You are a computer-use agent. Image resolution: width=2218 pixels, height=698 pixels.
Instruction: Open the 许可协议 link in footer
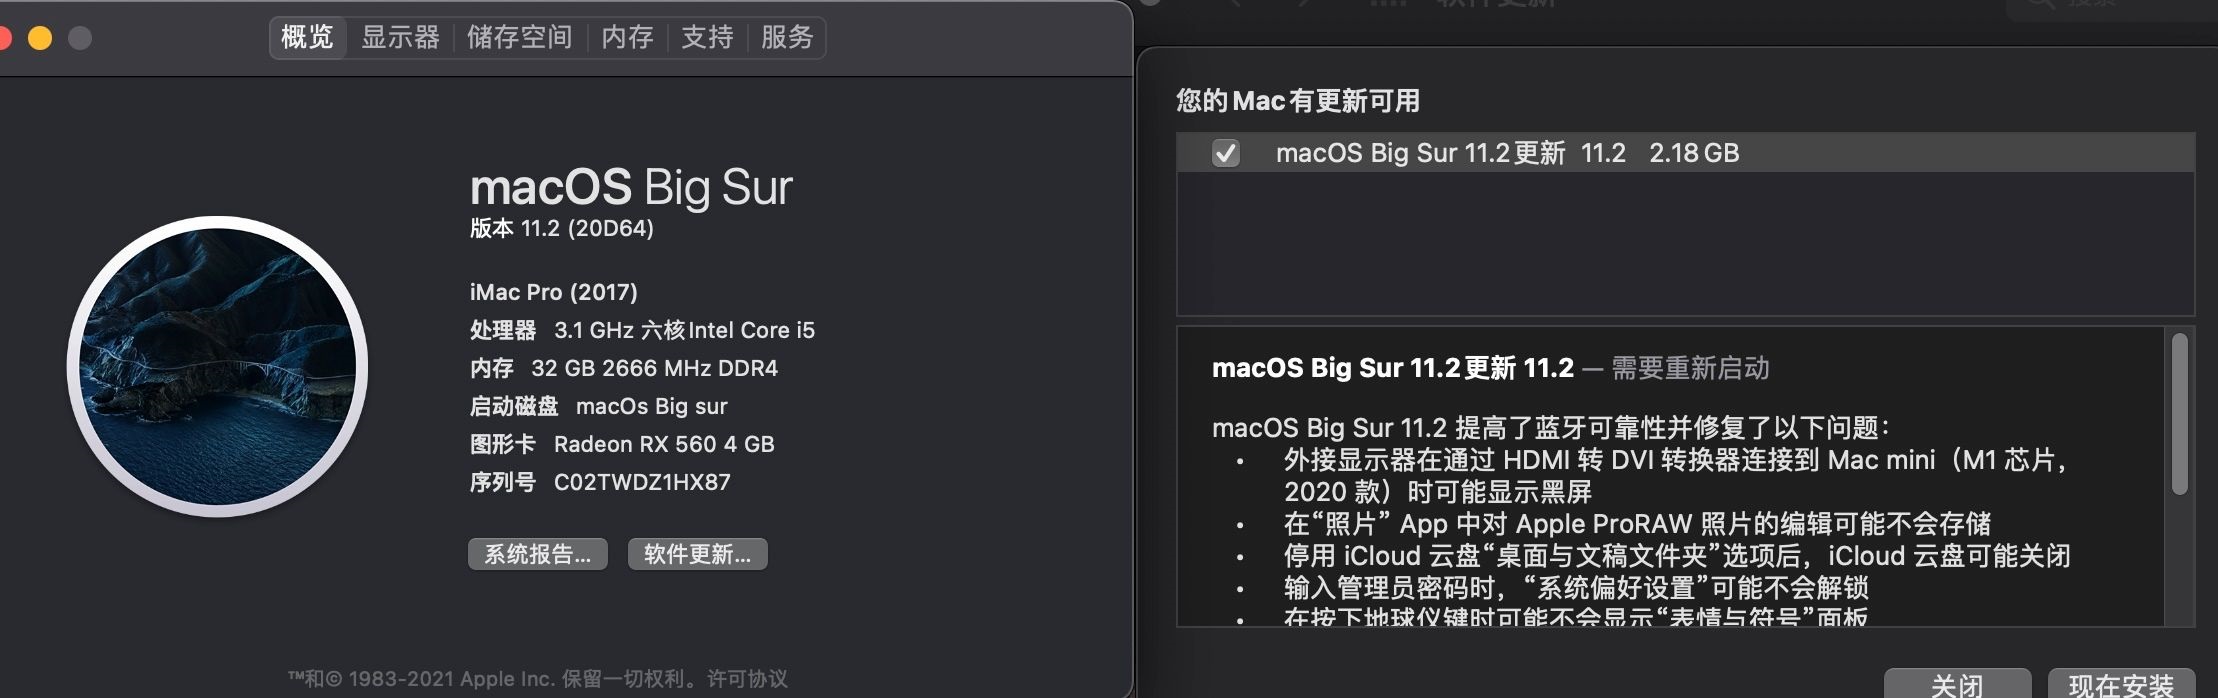point(747,679)
